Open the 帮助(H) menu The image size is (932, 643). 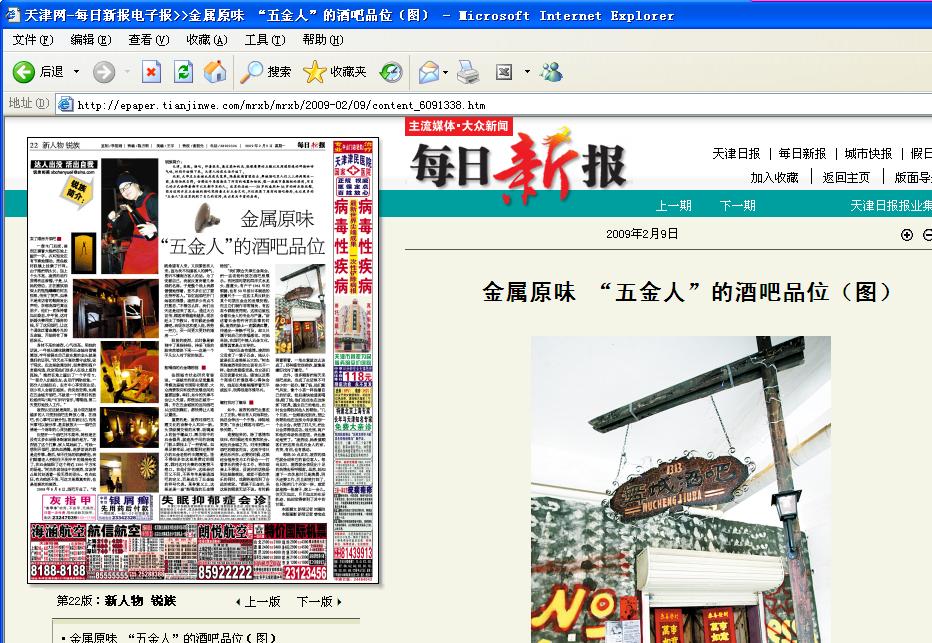coord(323,40)
